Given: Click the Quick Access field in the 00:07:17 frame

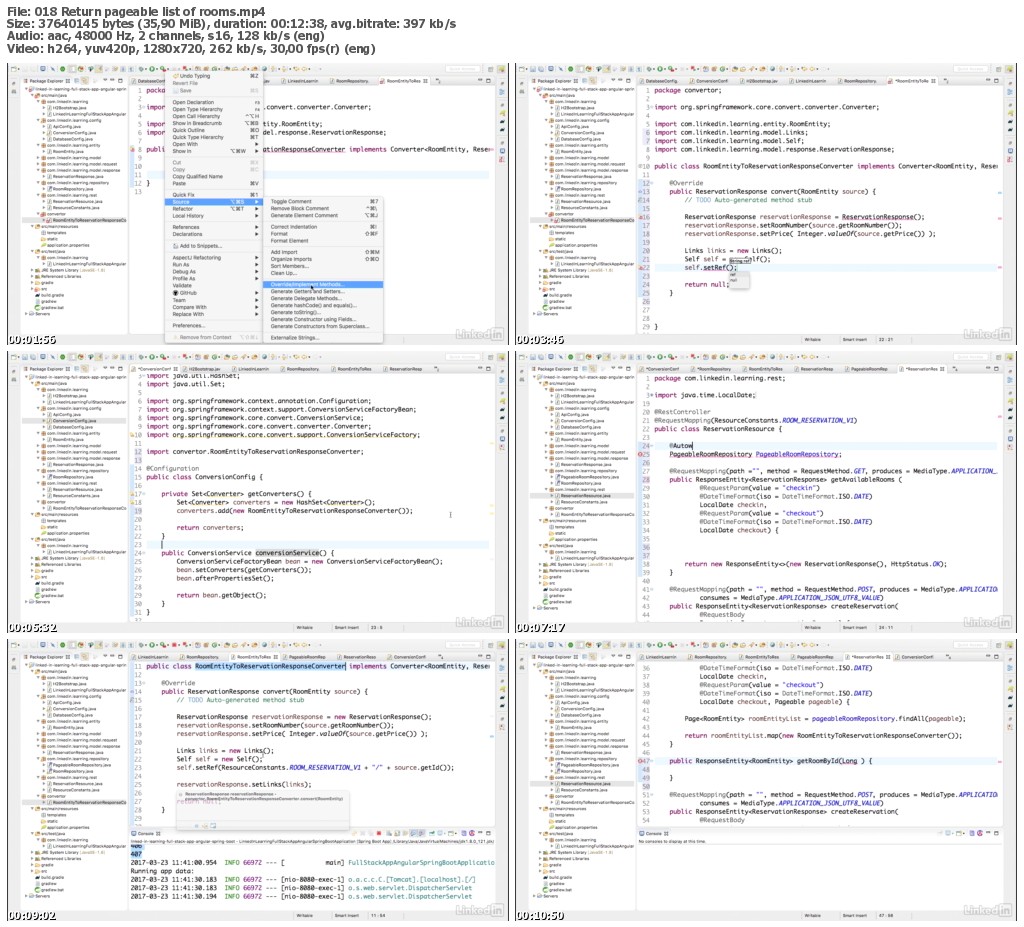Looking at the screenshot, I should click(x=970, y=357).
